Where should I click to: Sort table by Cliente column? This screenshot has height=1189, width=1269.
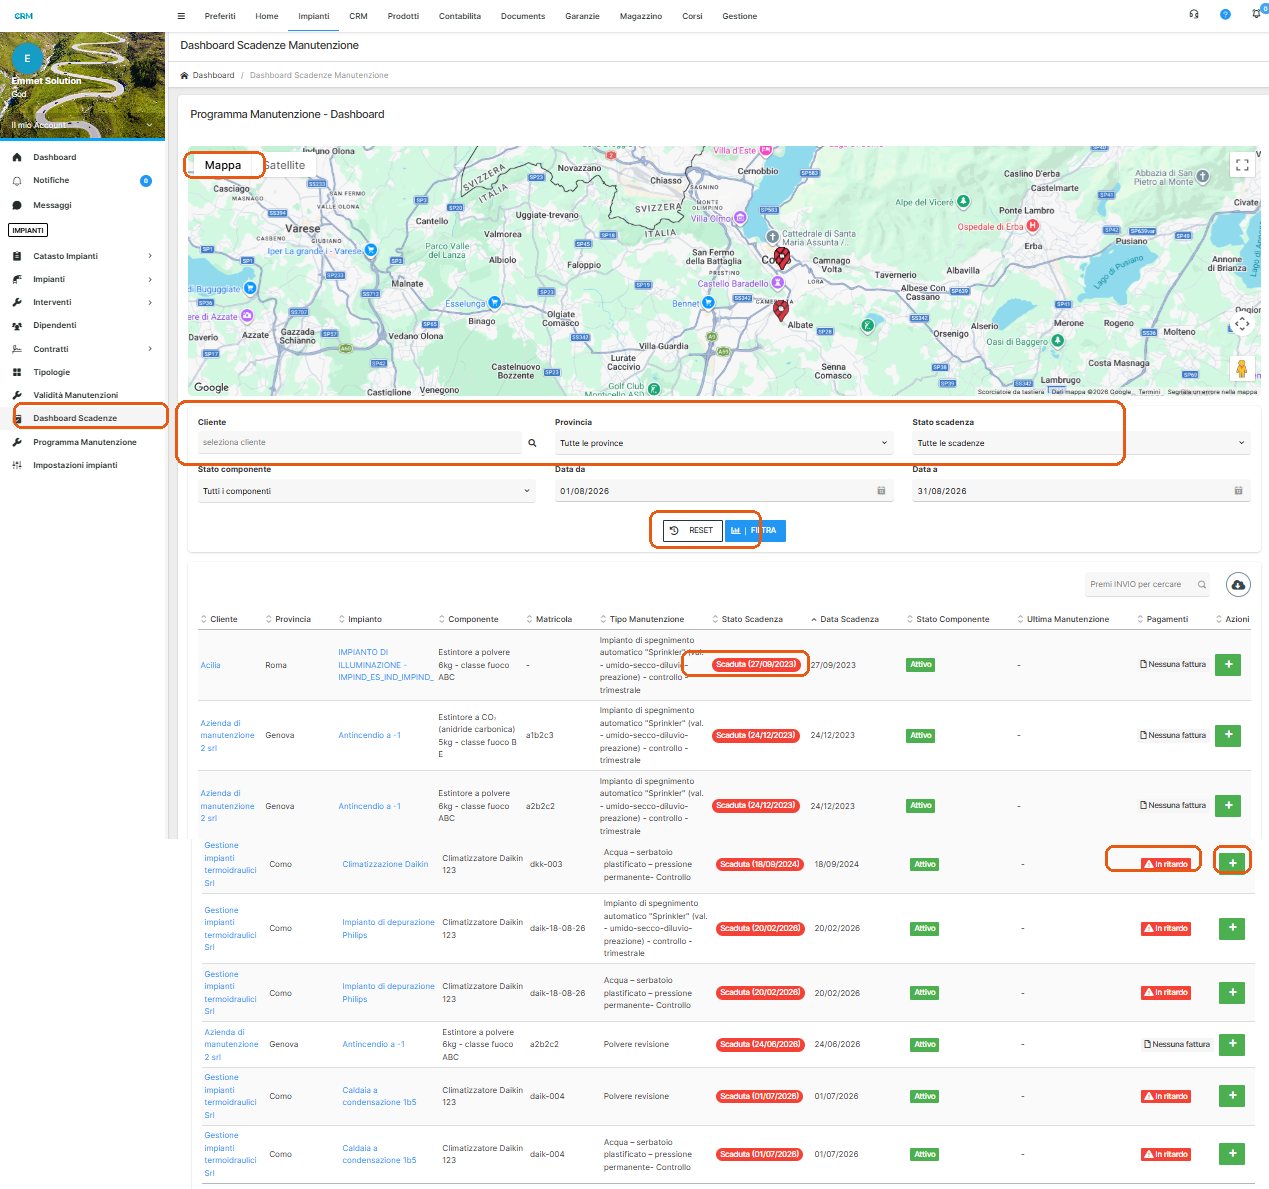219,619
